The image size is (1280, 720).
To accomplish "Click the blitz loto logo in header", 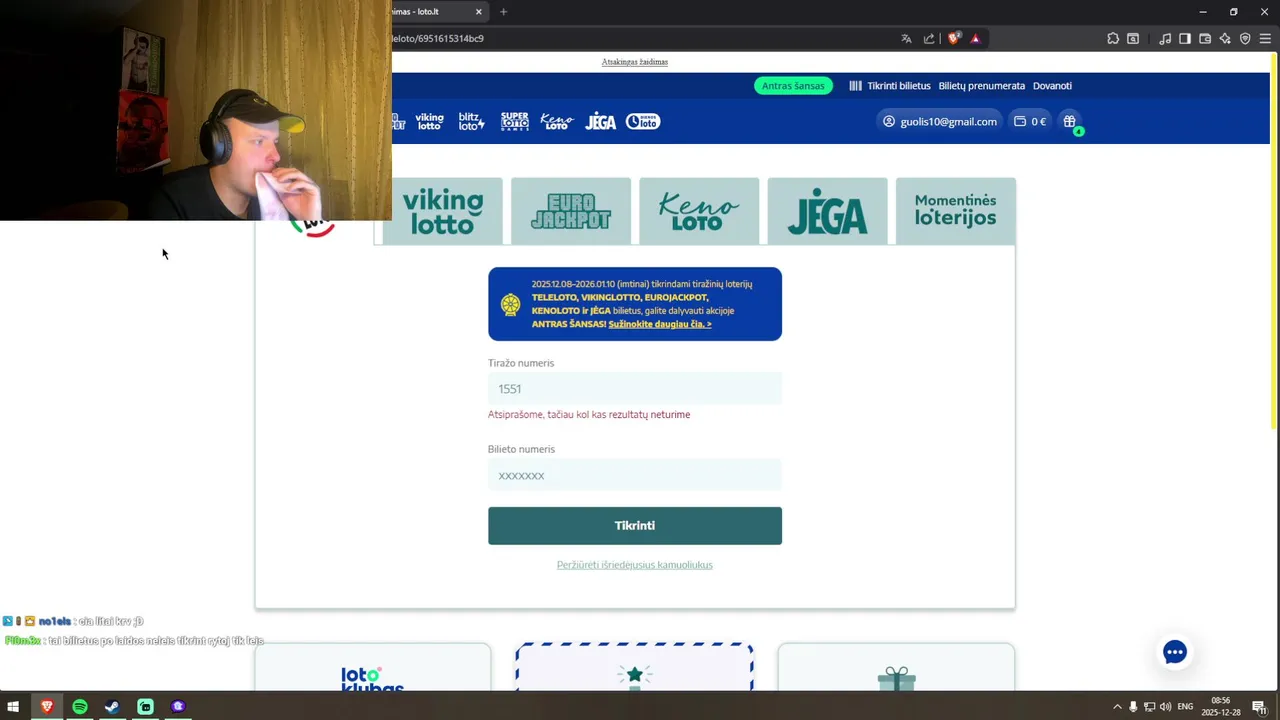I will (x=471, y=121).
